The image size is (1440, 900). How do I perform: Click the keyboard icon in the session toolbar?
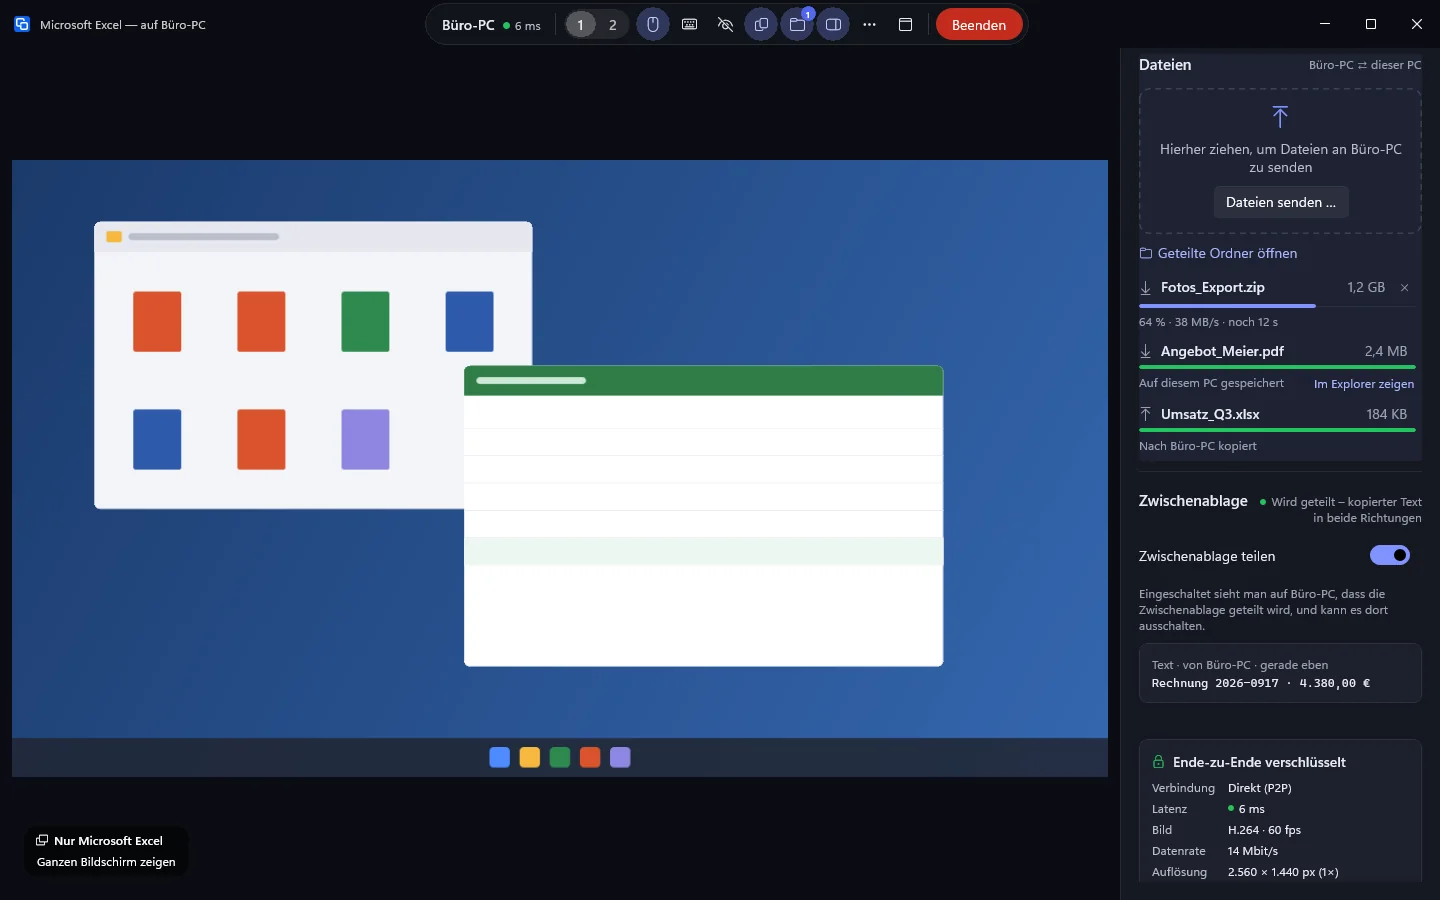pos(689,25)
